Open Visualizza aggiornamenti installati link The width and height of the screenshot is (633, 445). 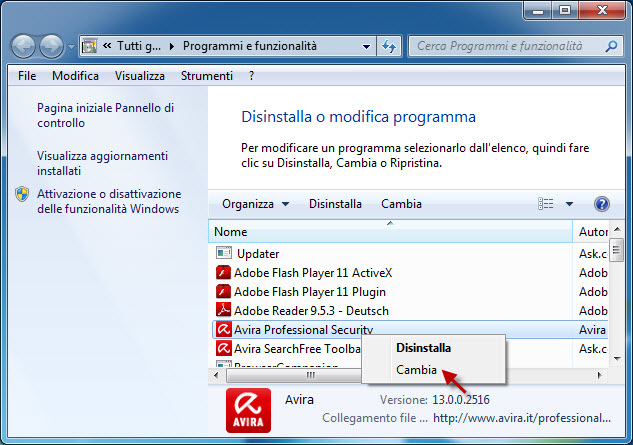click(102, 163)
